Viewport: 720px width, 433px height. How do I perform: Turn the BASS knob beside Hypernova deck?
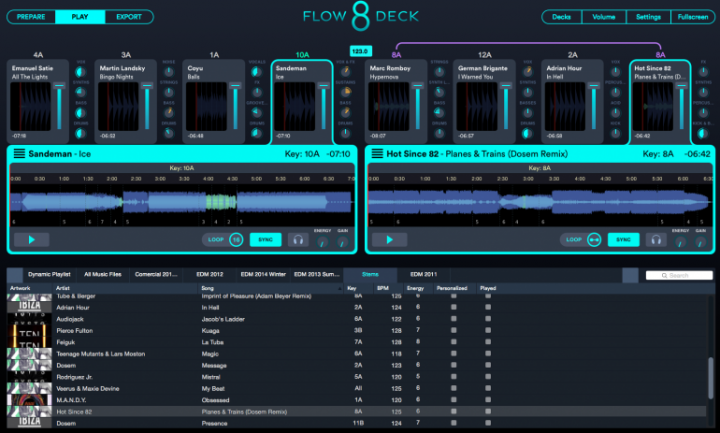click(x=439, y=113)
